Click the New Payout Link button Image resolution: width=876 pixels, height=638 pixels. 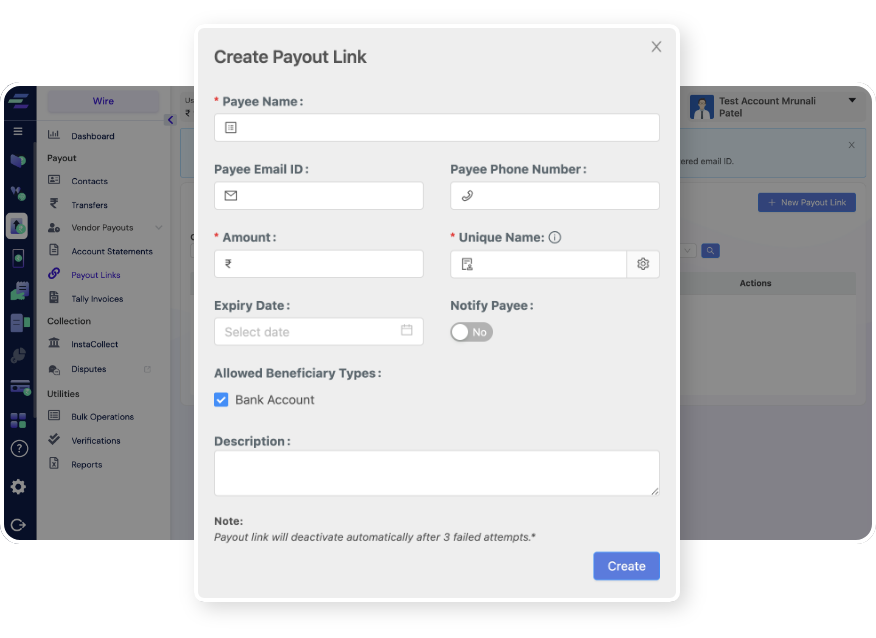(x=806, y=202)
